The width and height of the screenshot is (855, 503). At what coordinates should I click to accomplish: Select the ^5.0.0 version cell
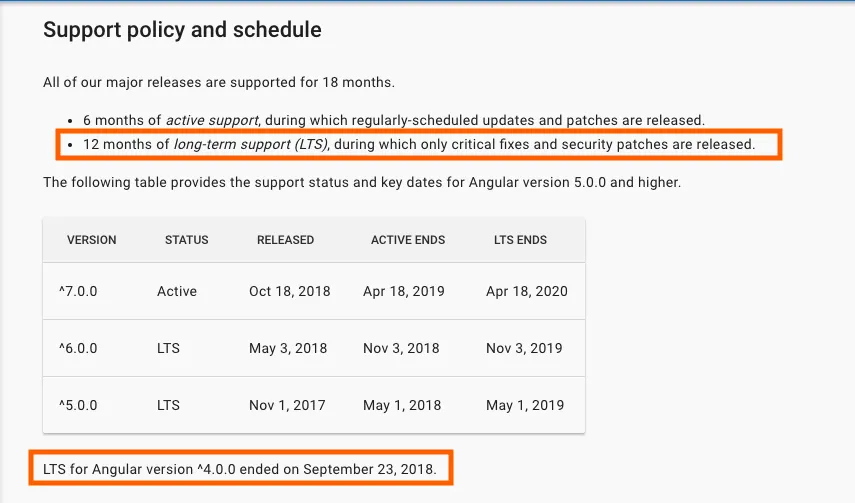(x=78, y=405)
